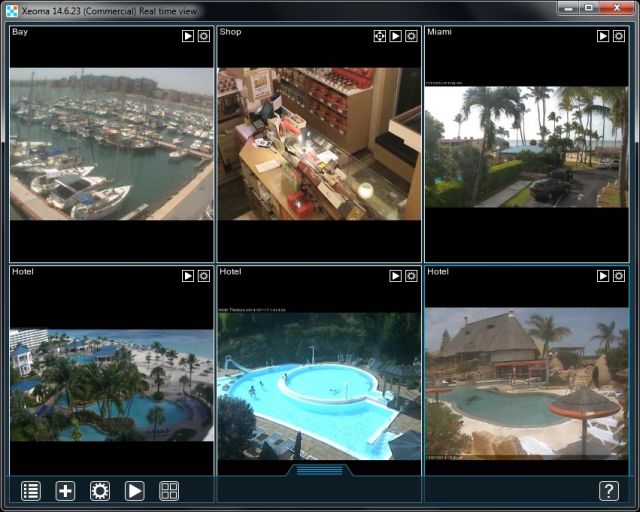Open help question mark button

point(609,491)
